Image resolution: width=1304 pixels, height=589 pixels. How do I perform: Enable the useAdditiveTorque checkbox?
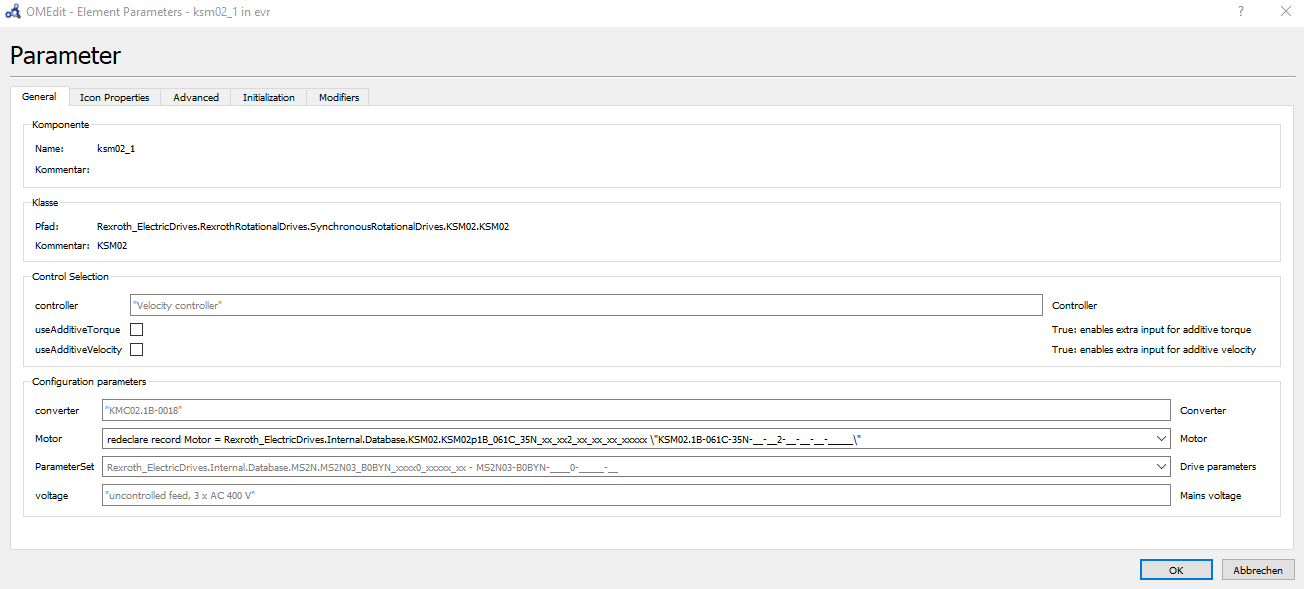pyautogui.click(x=136, y=328)
